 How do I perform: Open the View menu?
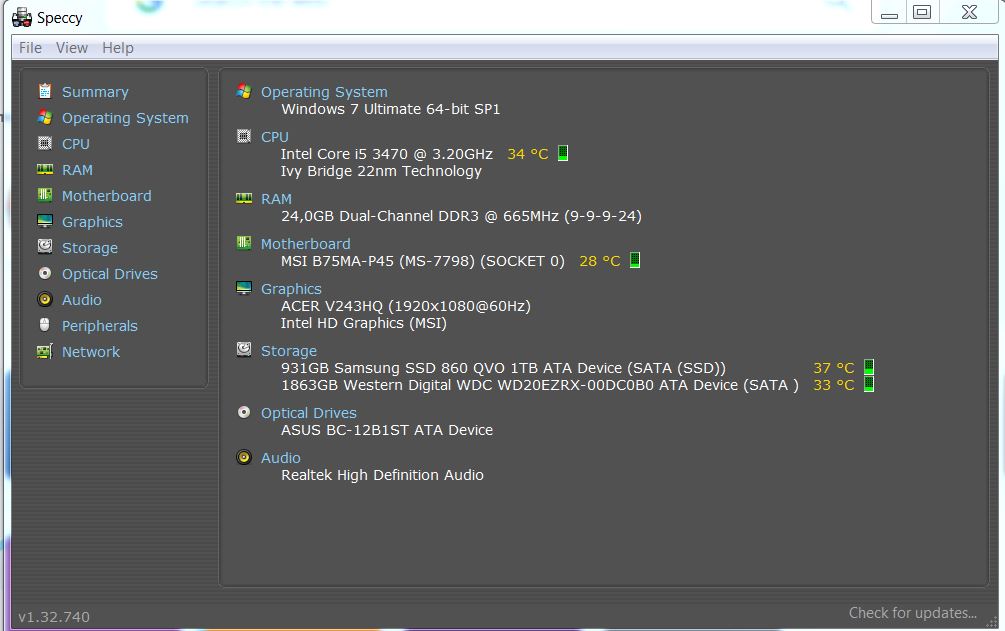pyautogui.click(x=72, y=48)
